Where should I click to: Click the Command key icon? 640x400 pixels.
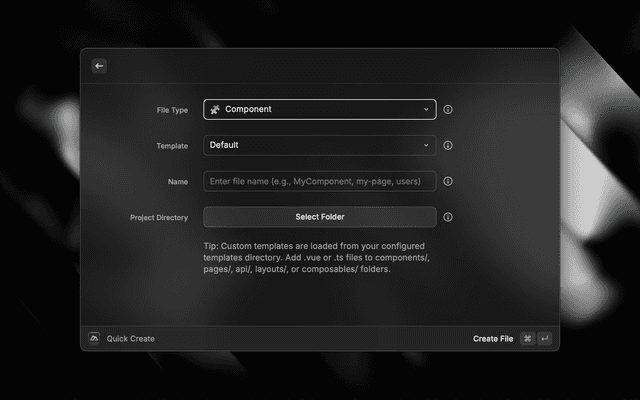[x=527, y=339]
